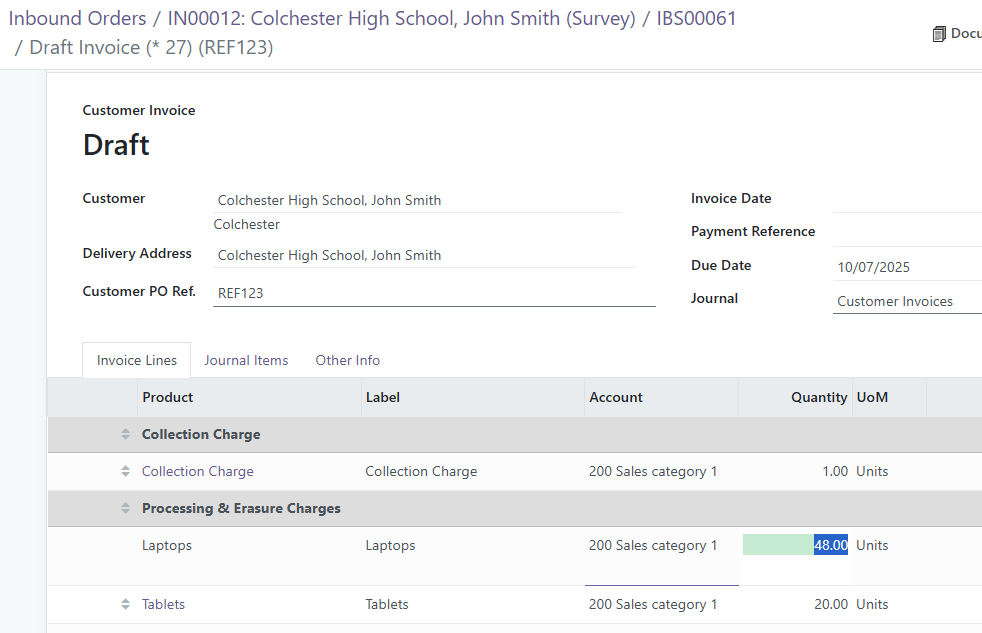
Task: Open IN00012 Colchester High School breadcrumb
Action: pyautogui.click(x=401, y=19)
